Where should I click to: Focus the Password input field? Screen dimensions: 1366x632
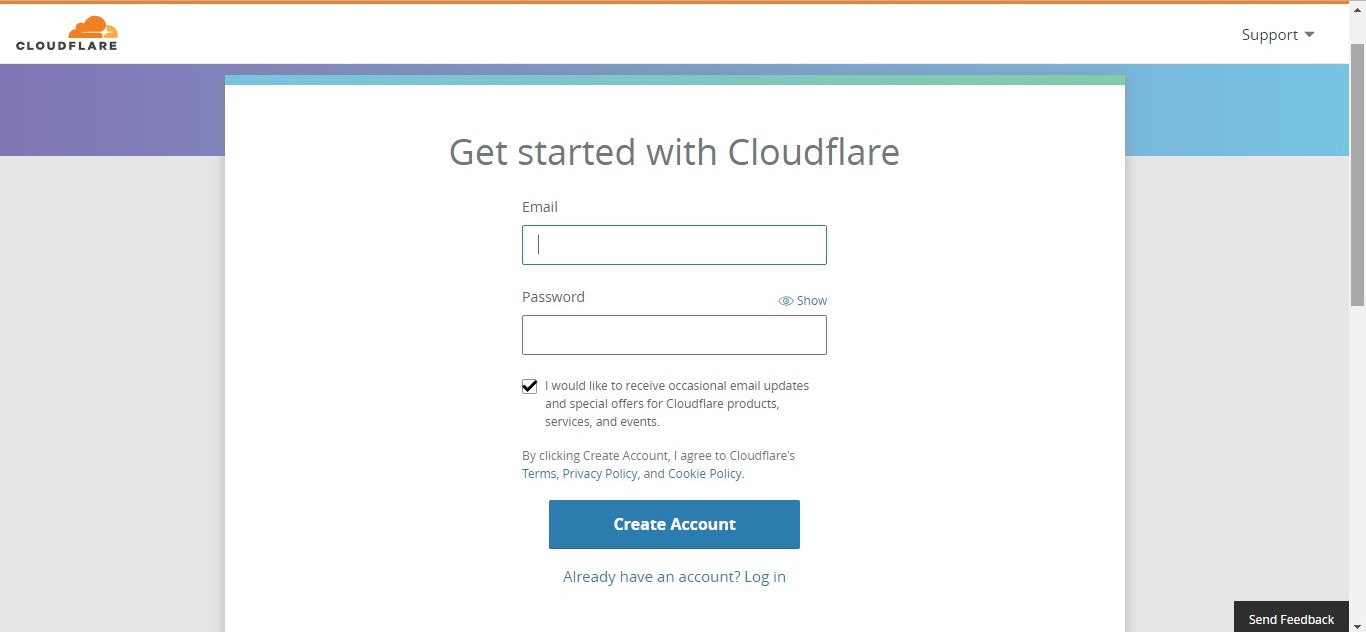(x=674, y=335)
